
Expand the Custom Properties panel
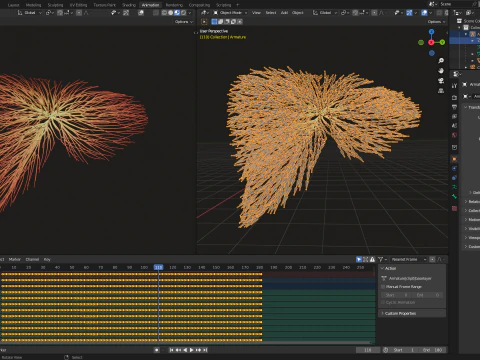(x=400, y=313)
